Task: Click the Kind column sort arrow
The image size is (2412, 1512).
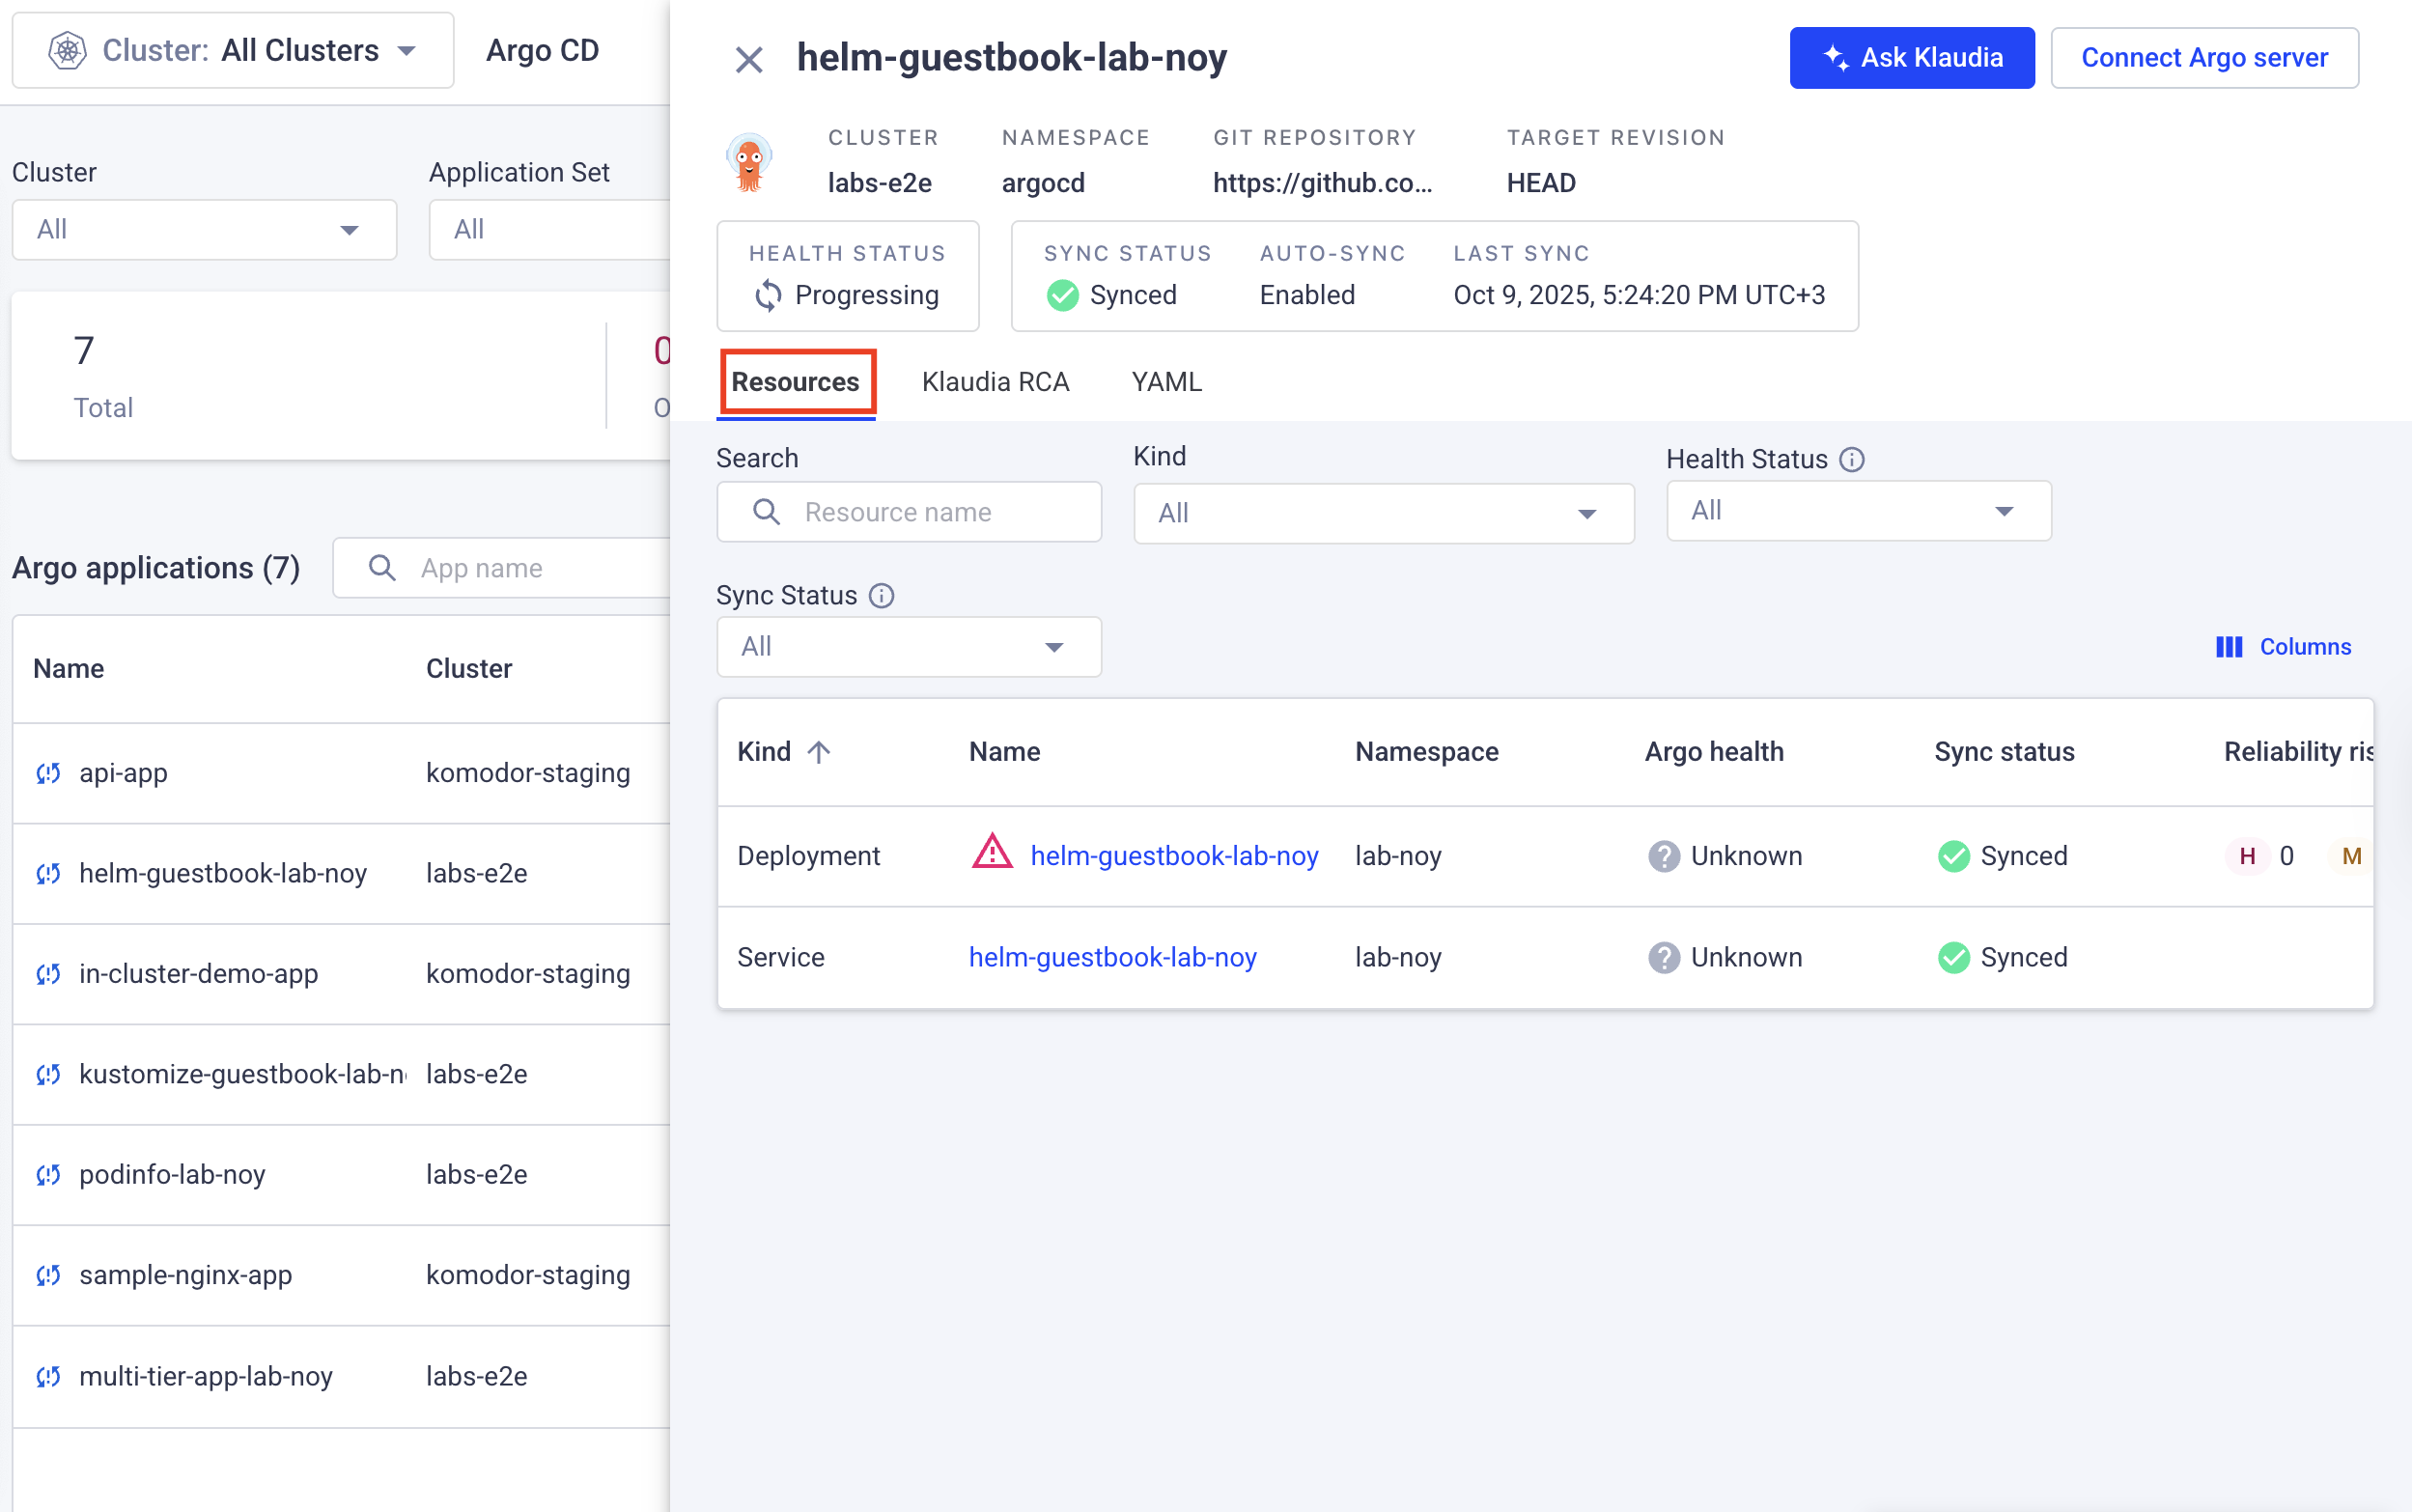Action: 819,752
